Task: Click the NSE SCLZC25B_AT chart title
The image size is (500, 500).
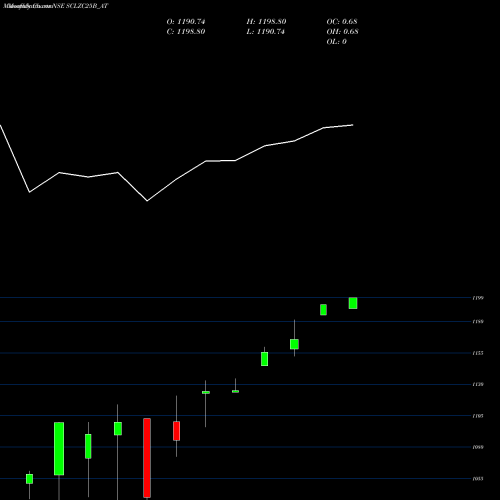Action: [x=80, y=6]
